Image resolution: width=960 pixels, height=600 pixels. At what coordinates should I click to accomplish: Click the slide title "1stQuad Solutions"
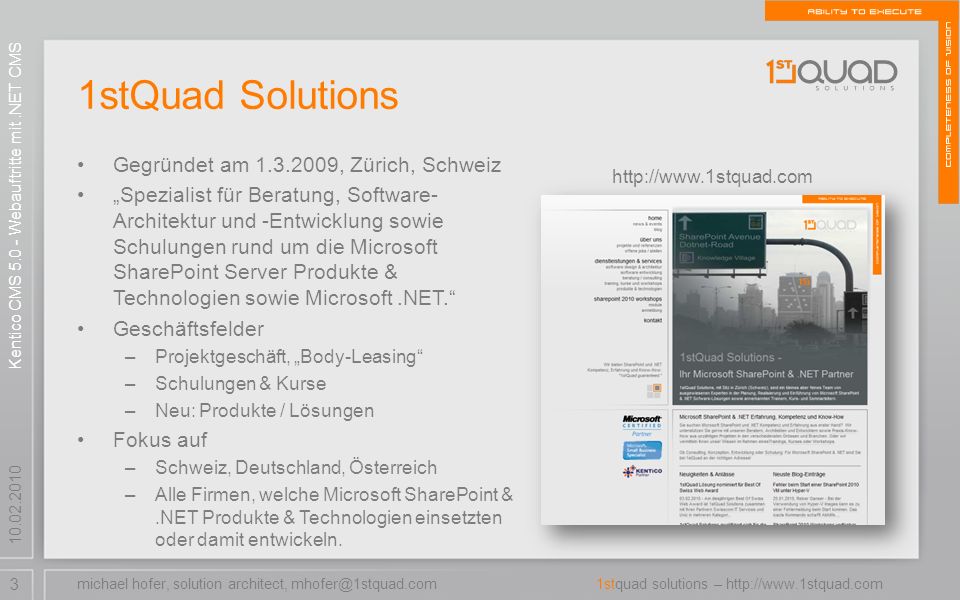tap(239, 96)
